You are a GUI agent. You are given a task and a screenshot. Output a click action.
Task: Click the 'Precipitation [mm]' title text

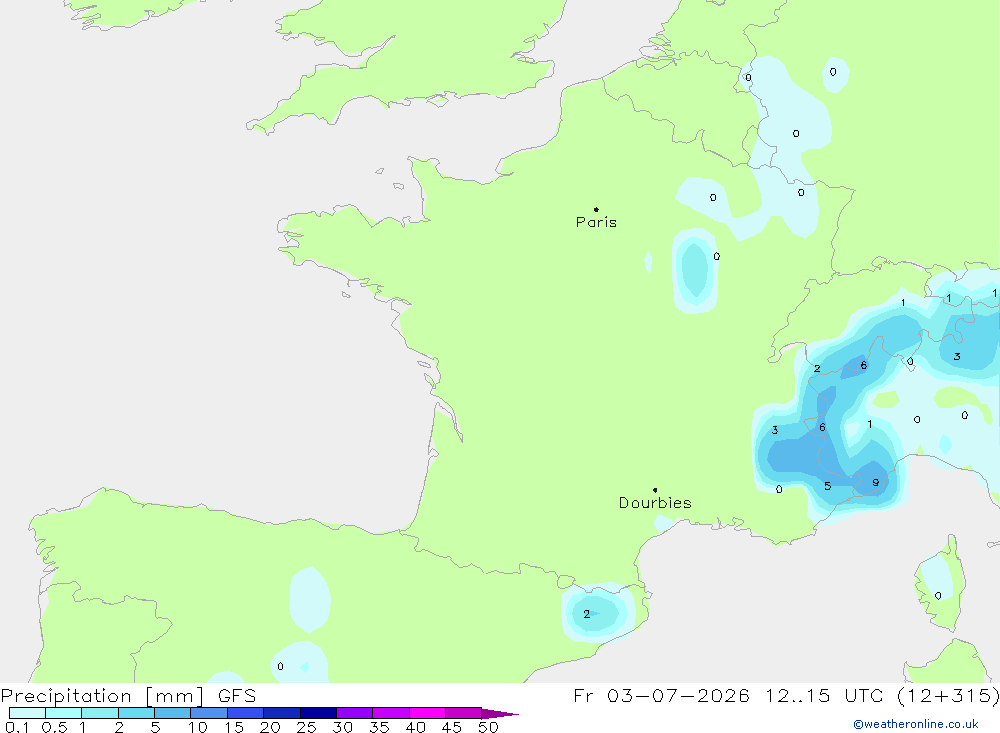point(102,696)
